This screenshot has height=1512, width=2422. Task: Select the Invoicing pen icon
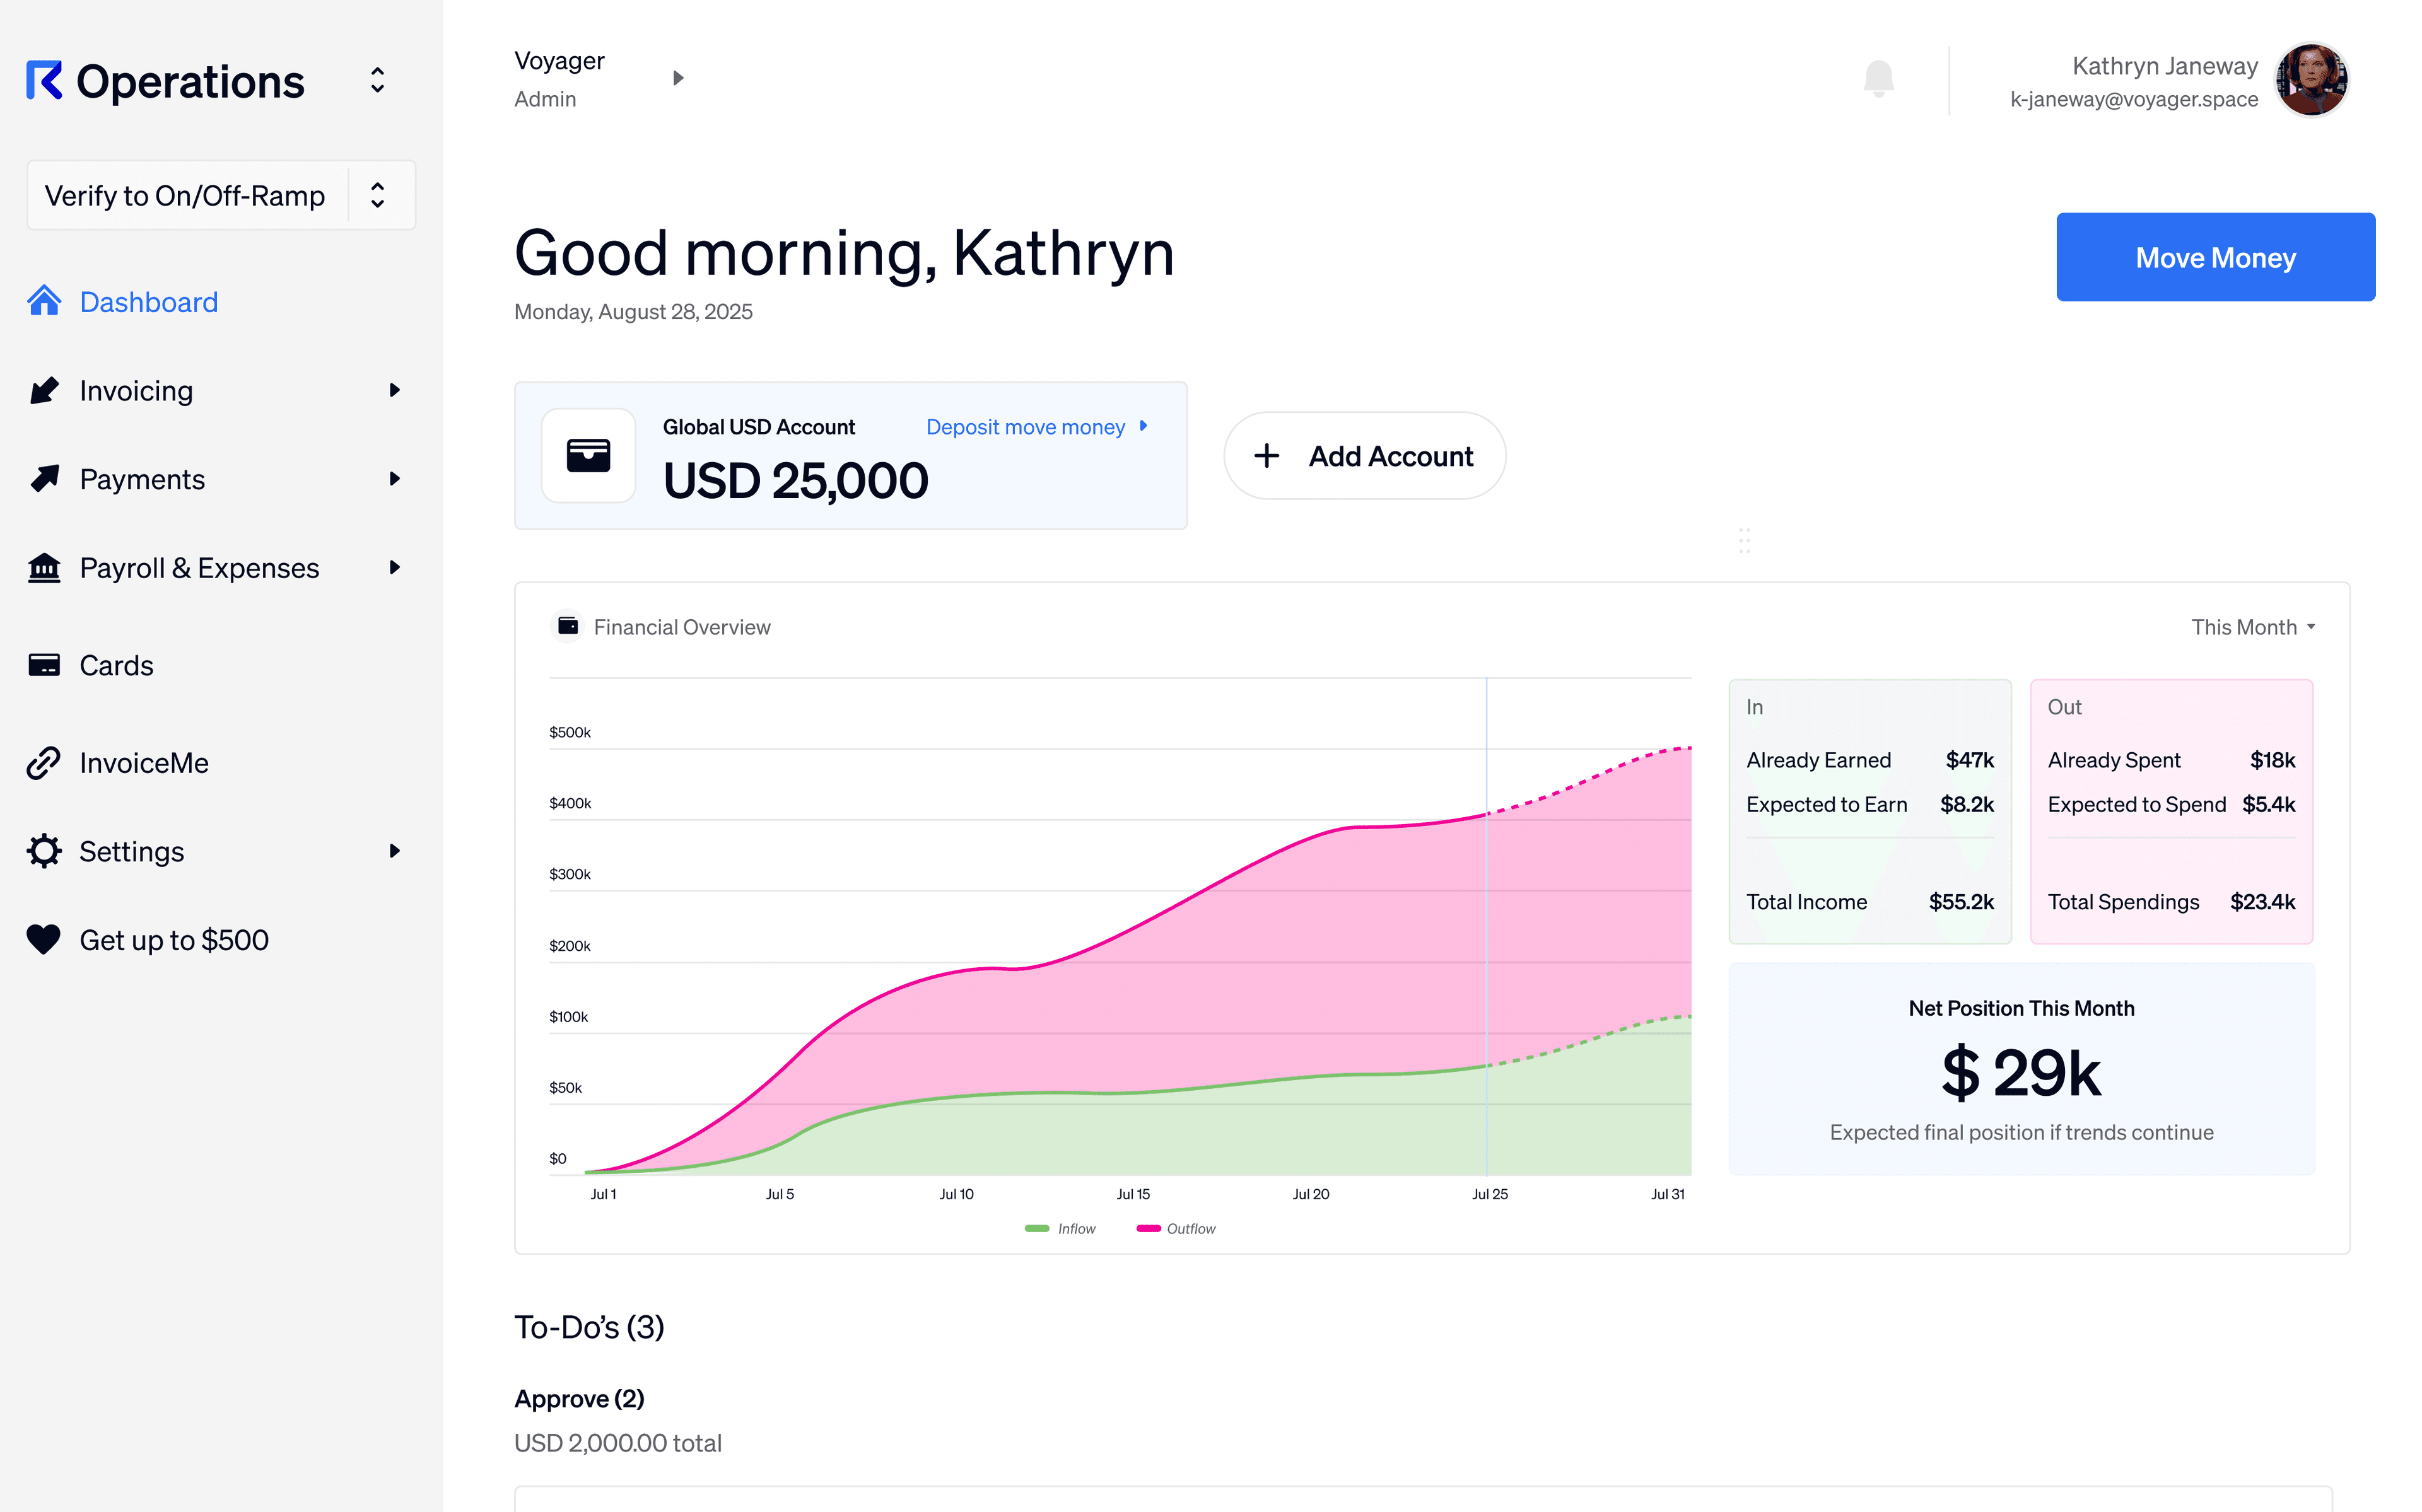(x=44, y=390)
